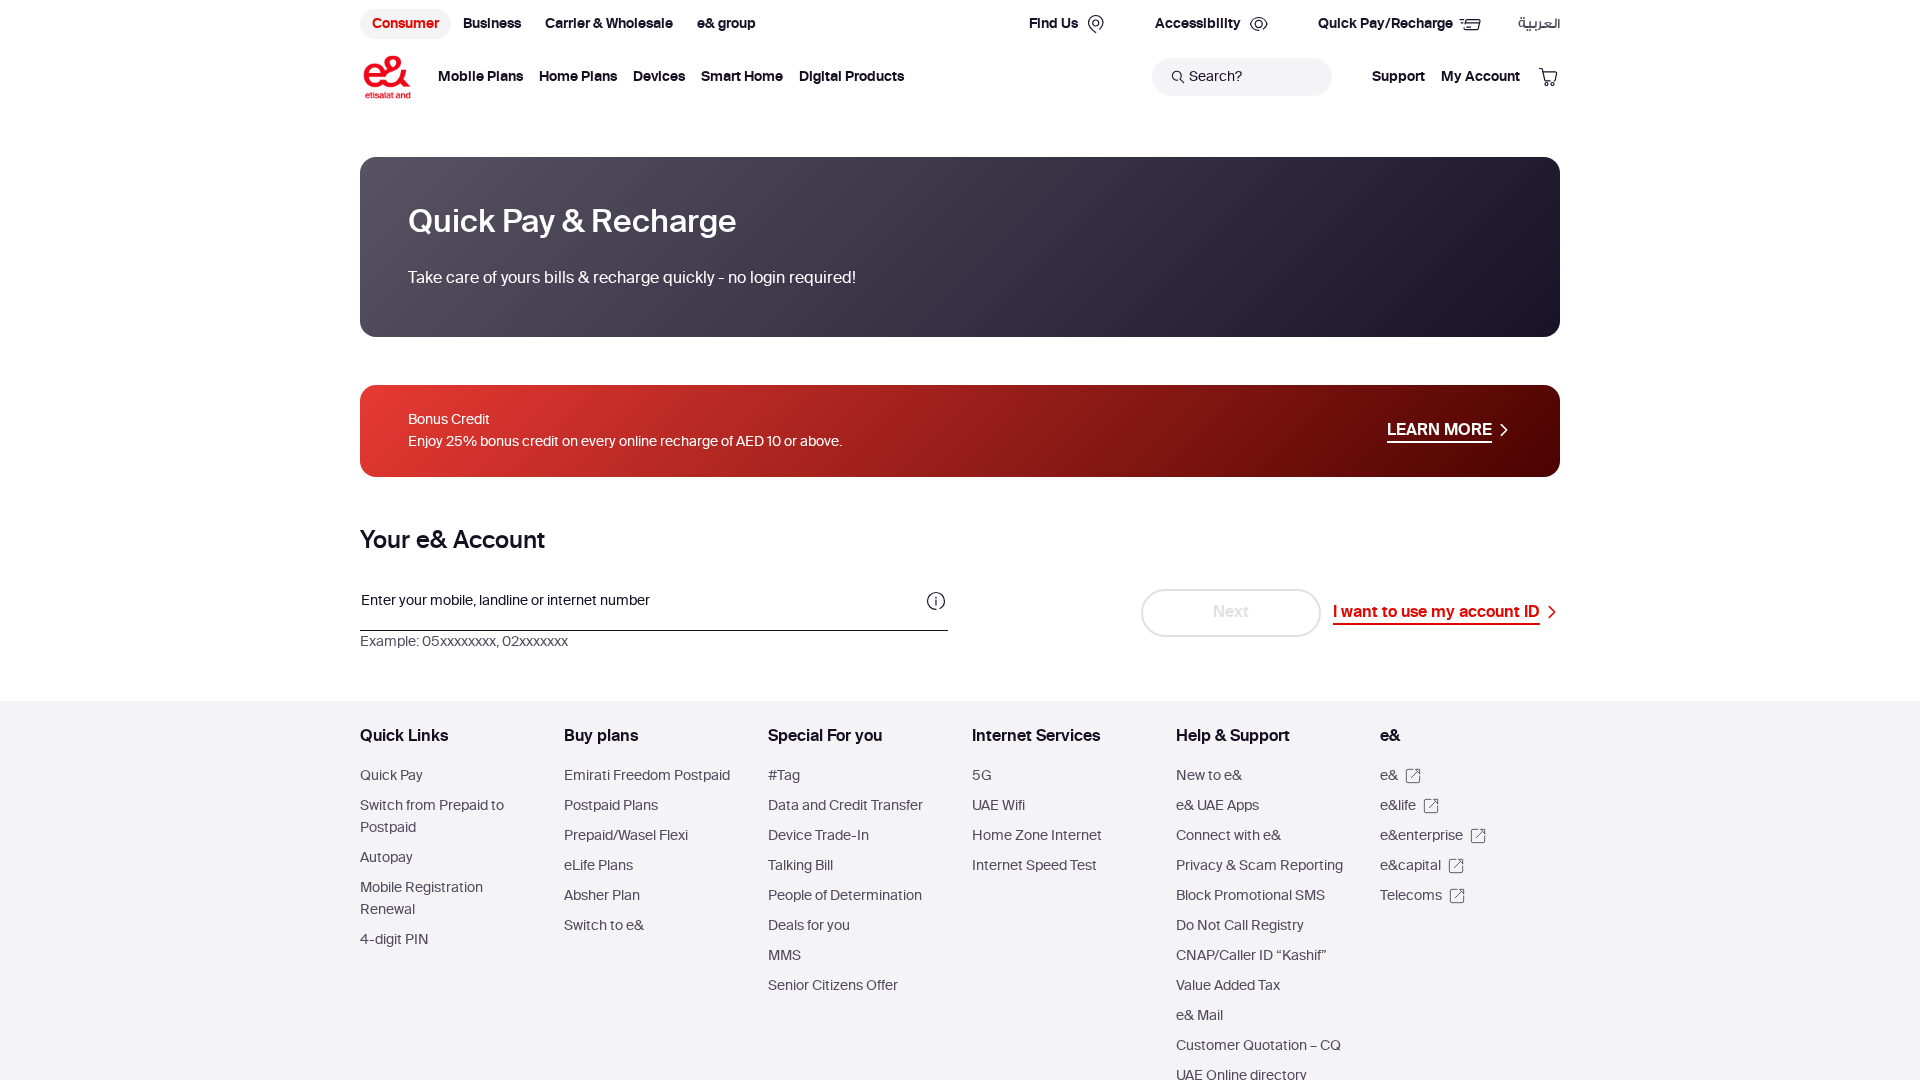Open Privacy & Scam Reporting link
Image resolution: width=1920 pixels, height=1080 pixels.
(x=1259, y=866)
